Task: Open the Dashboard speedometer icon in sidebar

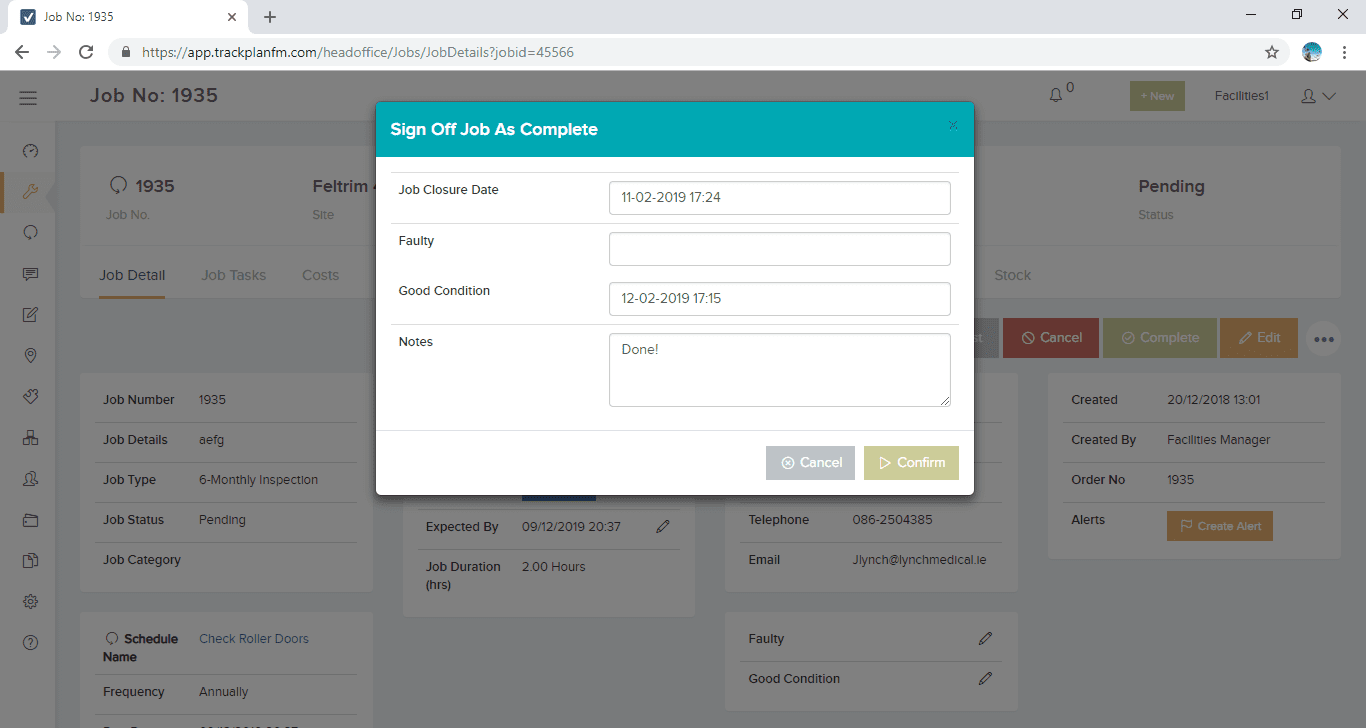Action: (x=29, y=150)
